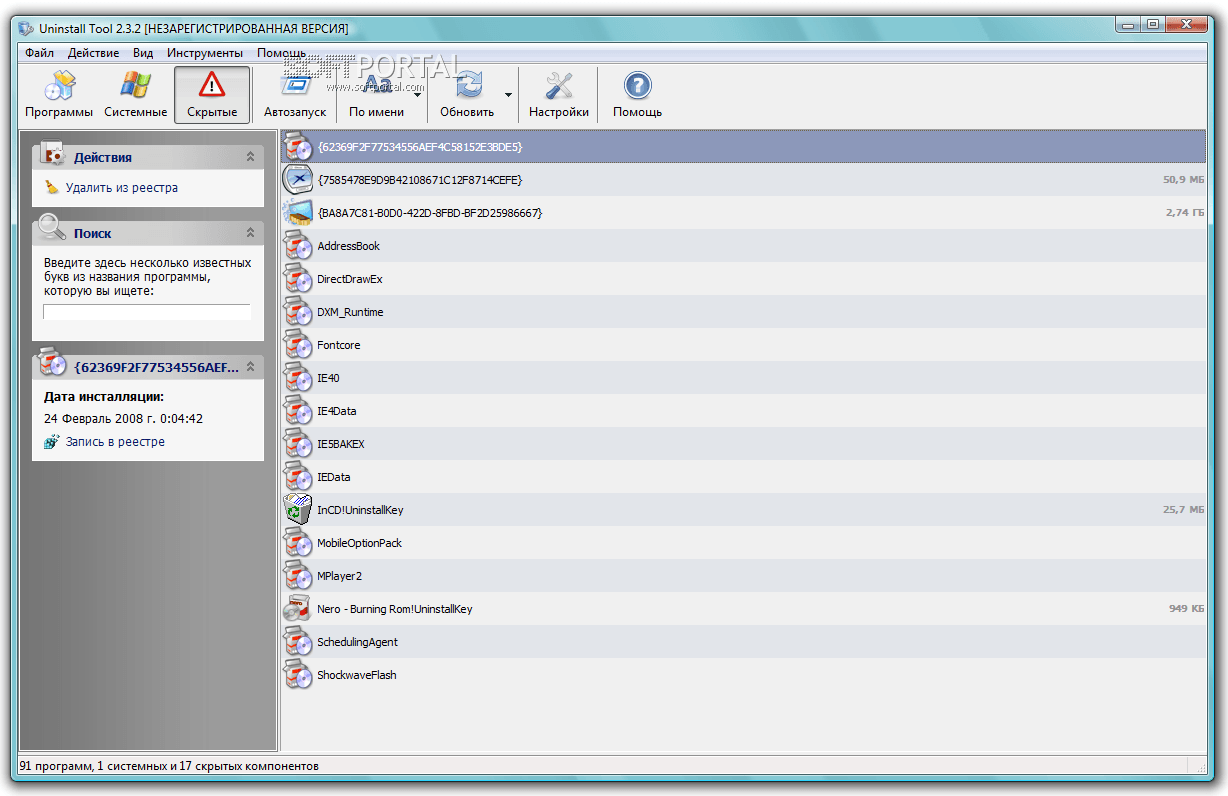Select the IEData entry

click(x=743, y=477)
